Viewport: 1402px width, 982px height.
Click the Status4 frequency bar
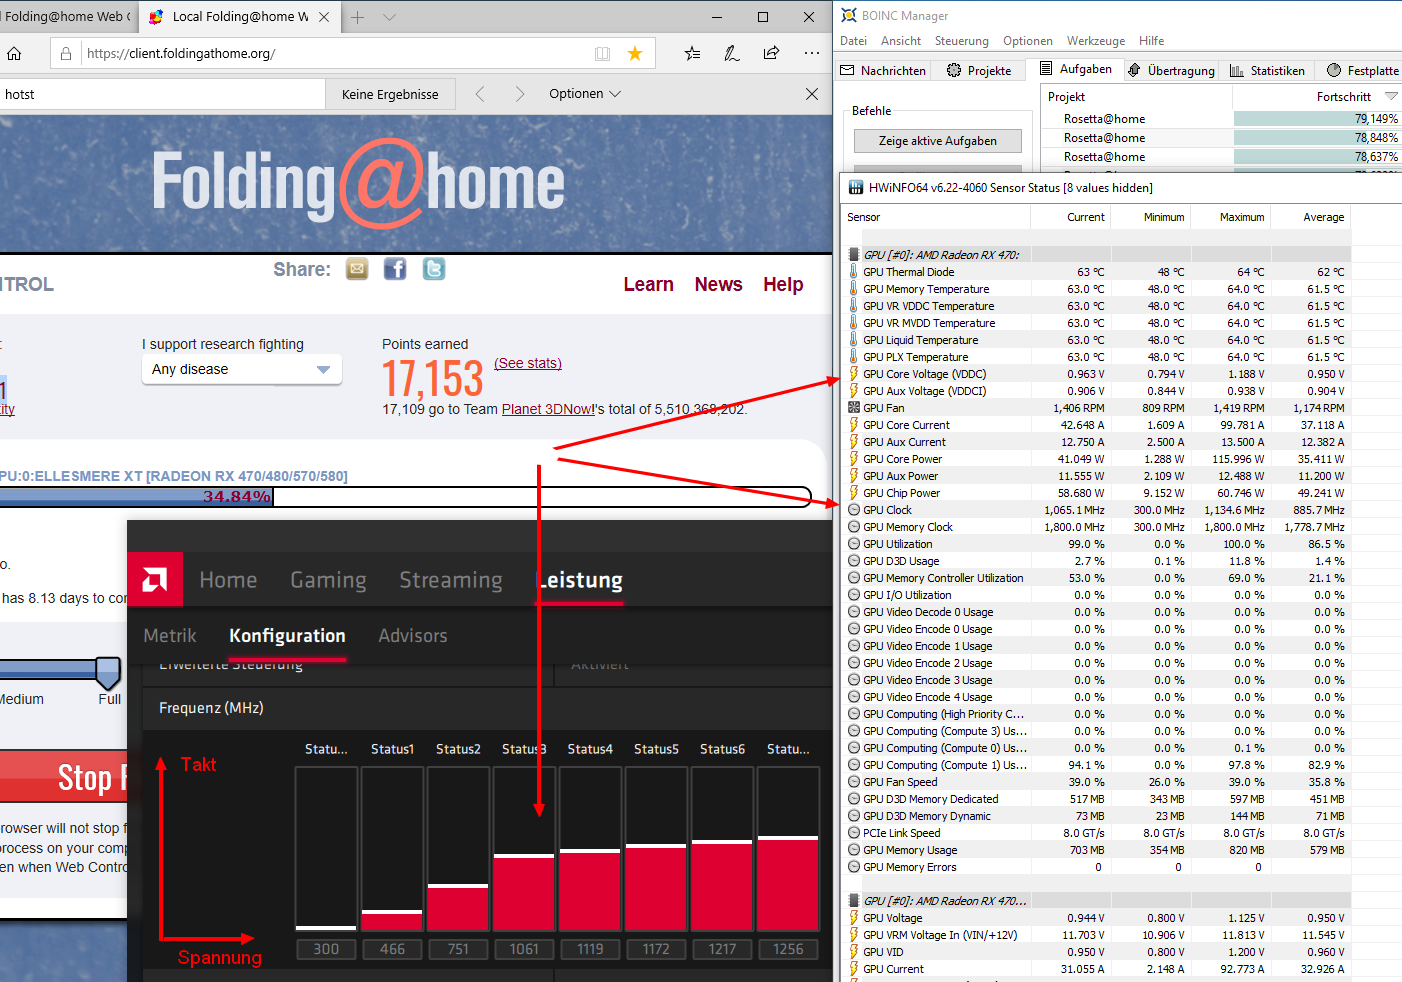click(x=590, y=849)
